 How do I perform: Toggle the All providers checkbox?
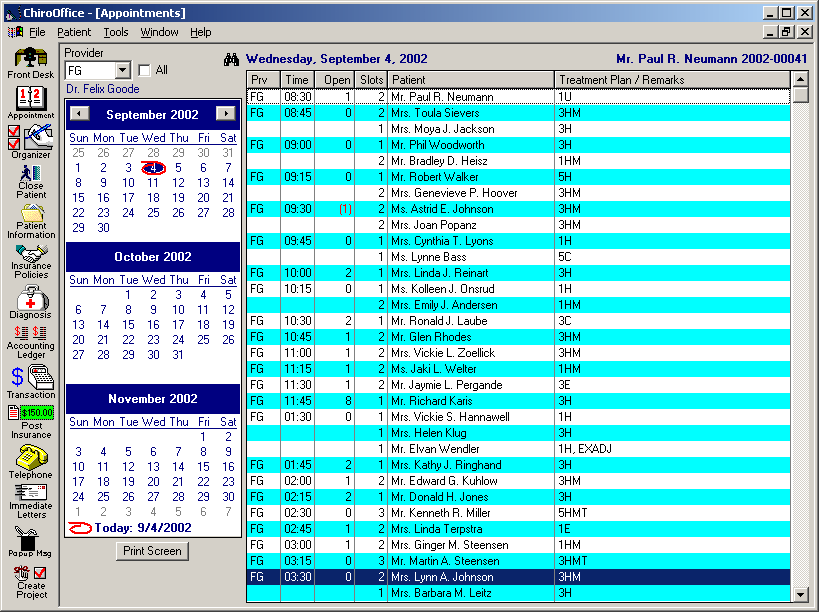[x=145, y=70]
